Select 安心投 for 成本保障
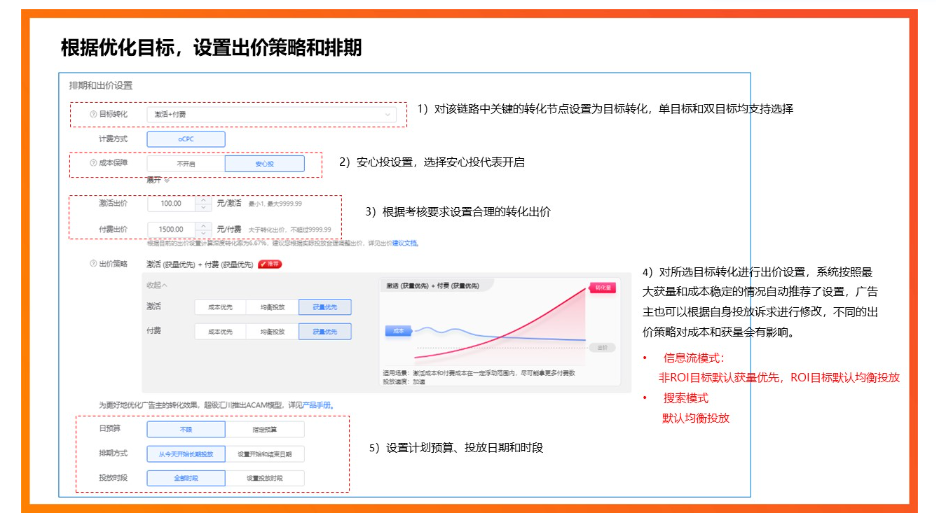Viewport: 936px width, 518px height. [x=264, y=164]
